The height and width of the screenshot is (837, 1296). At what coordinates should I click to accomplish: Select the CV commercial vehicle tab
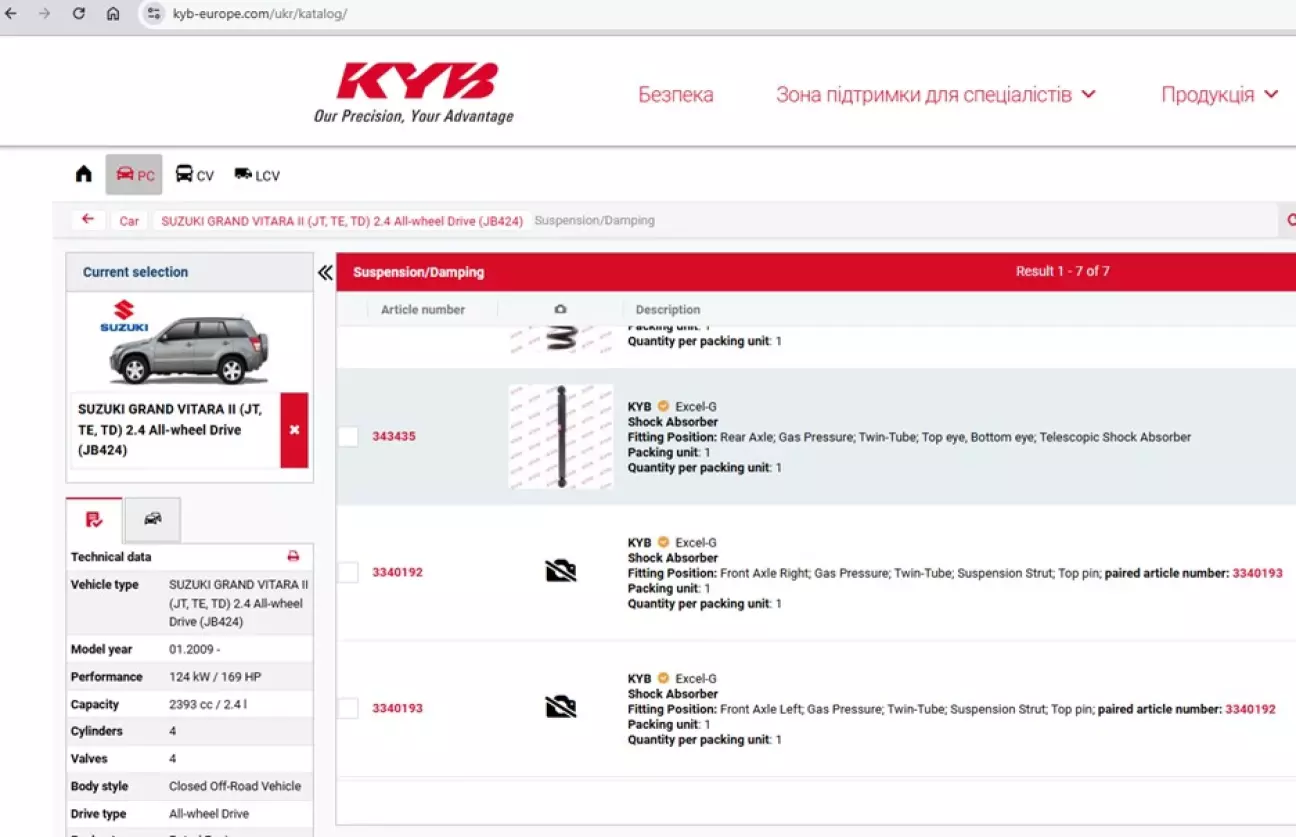click(x=194, y=175)
